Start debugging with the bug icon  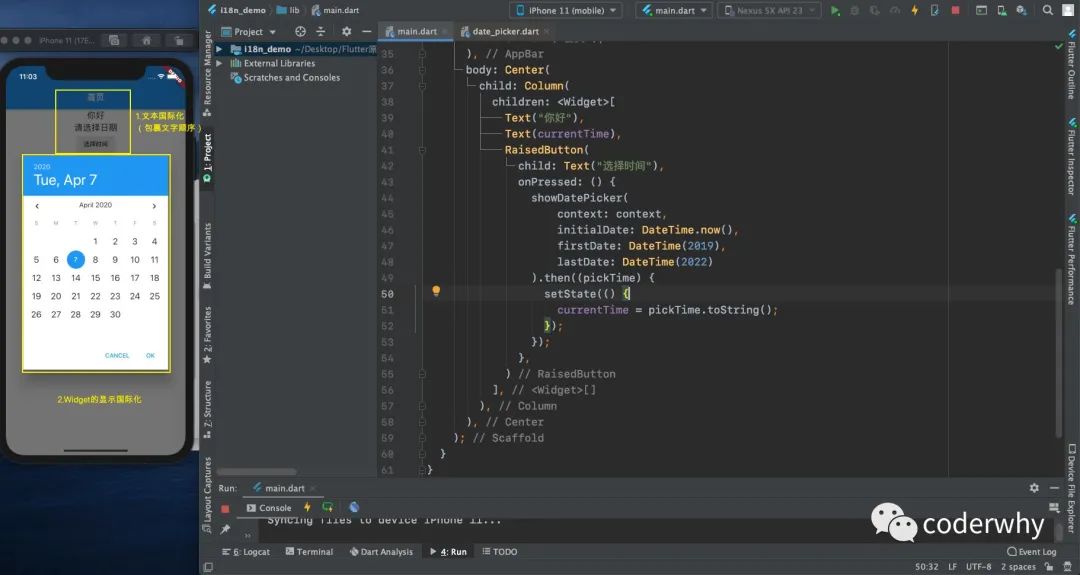[x=855, y=10]
